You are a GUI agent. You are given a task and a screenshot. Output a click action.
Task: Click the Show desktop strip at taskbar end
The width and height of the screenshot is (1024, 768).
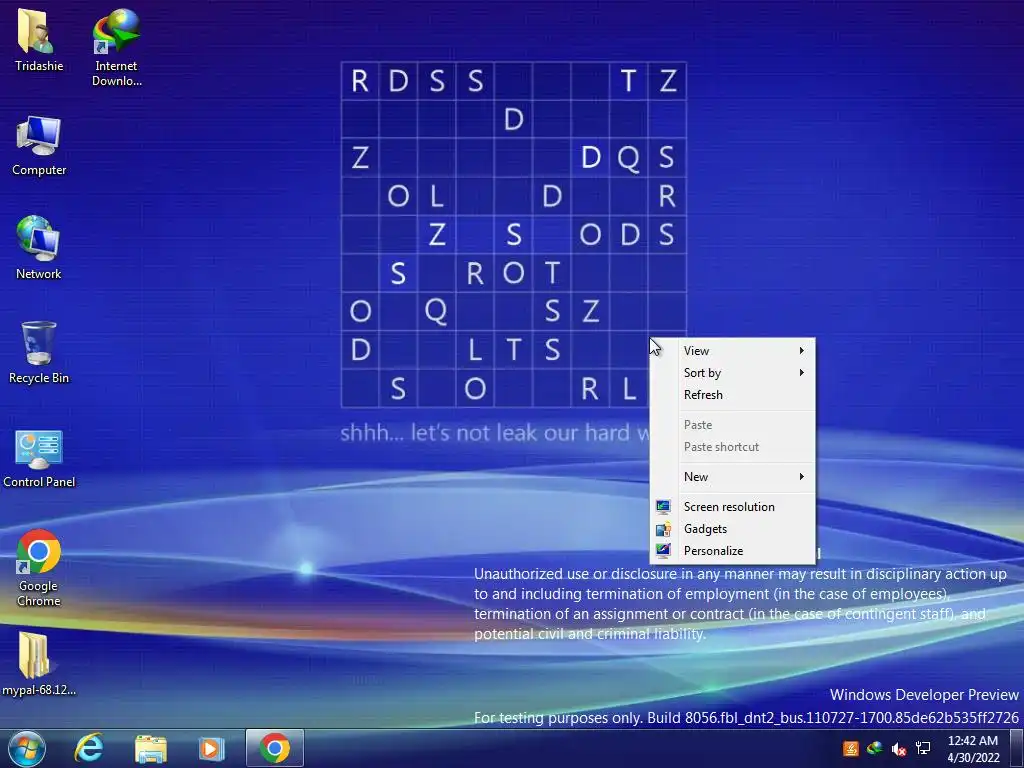click(x=1017, y=748)
